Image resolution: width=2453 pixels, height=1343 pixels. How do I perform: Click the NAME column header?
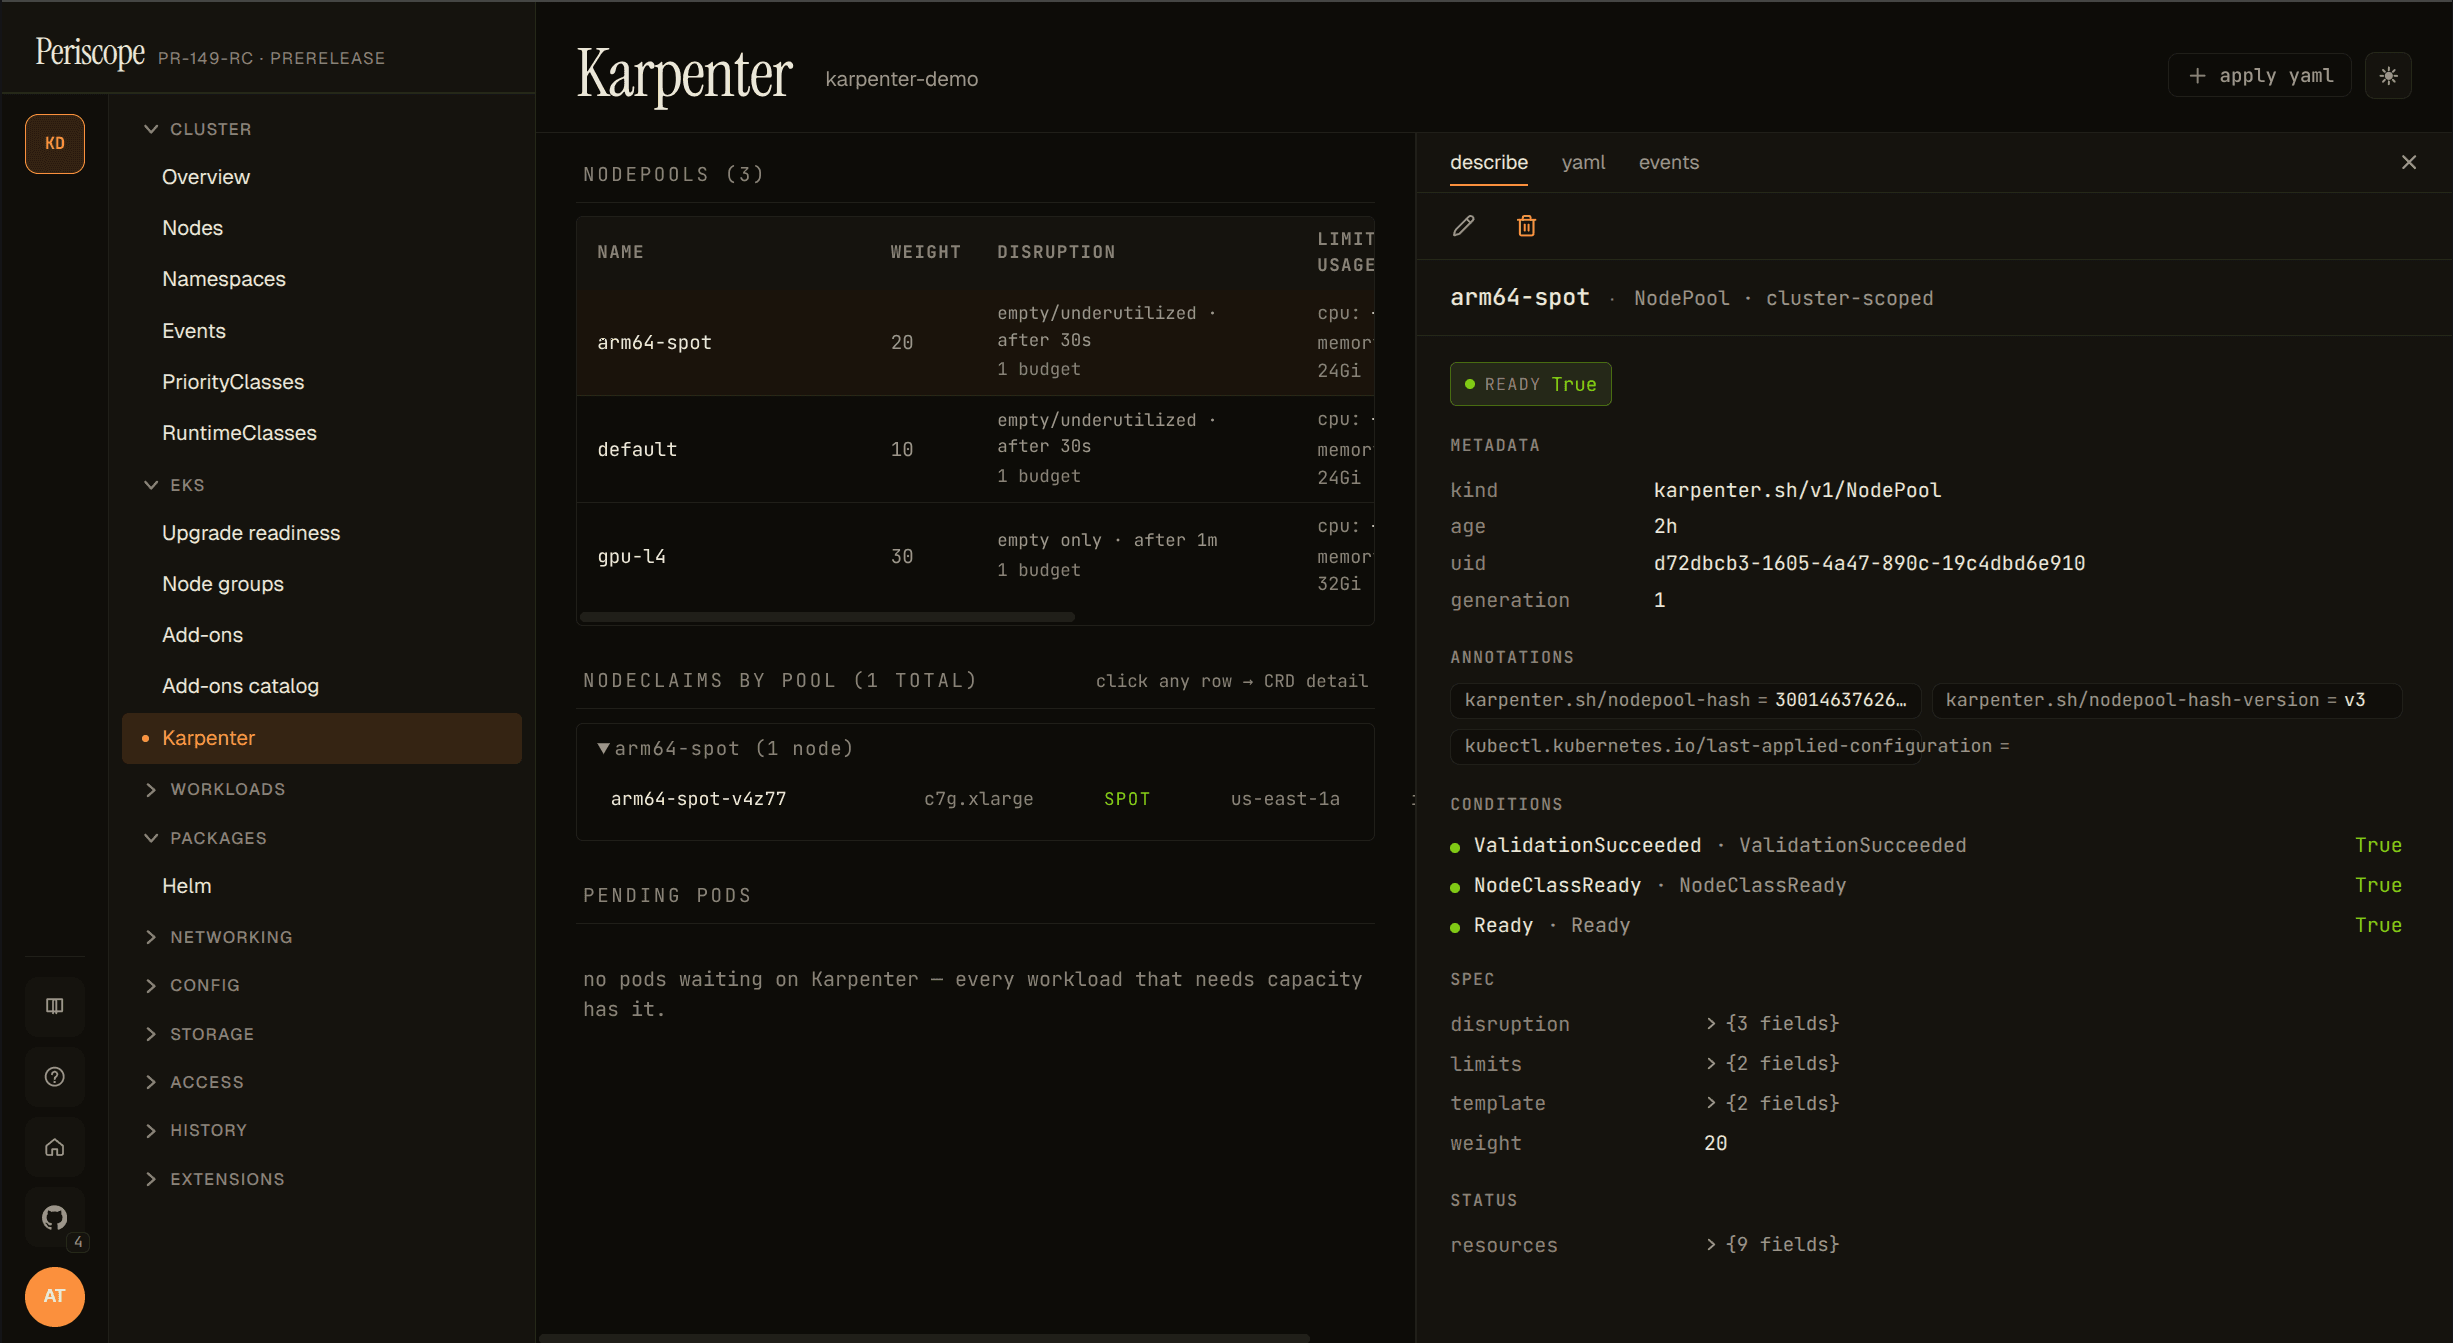(620, 252)
